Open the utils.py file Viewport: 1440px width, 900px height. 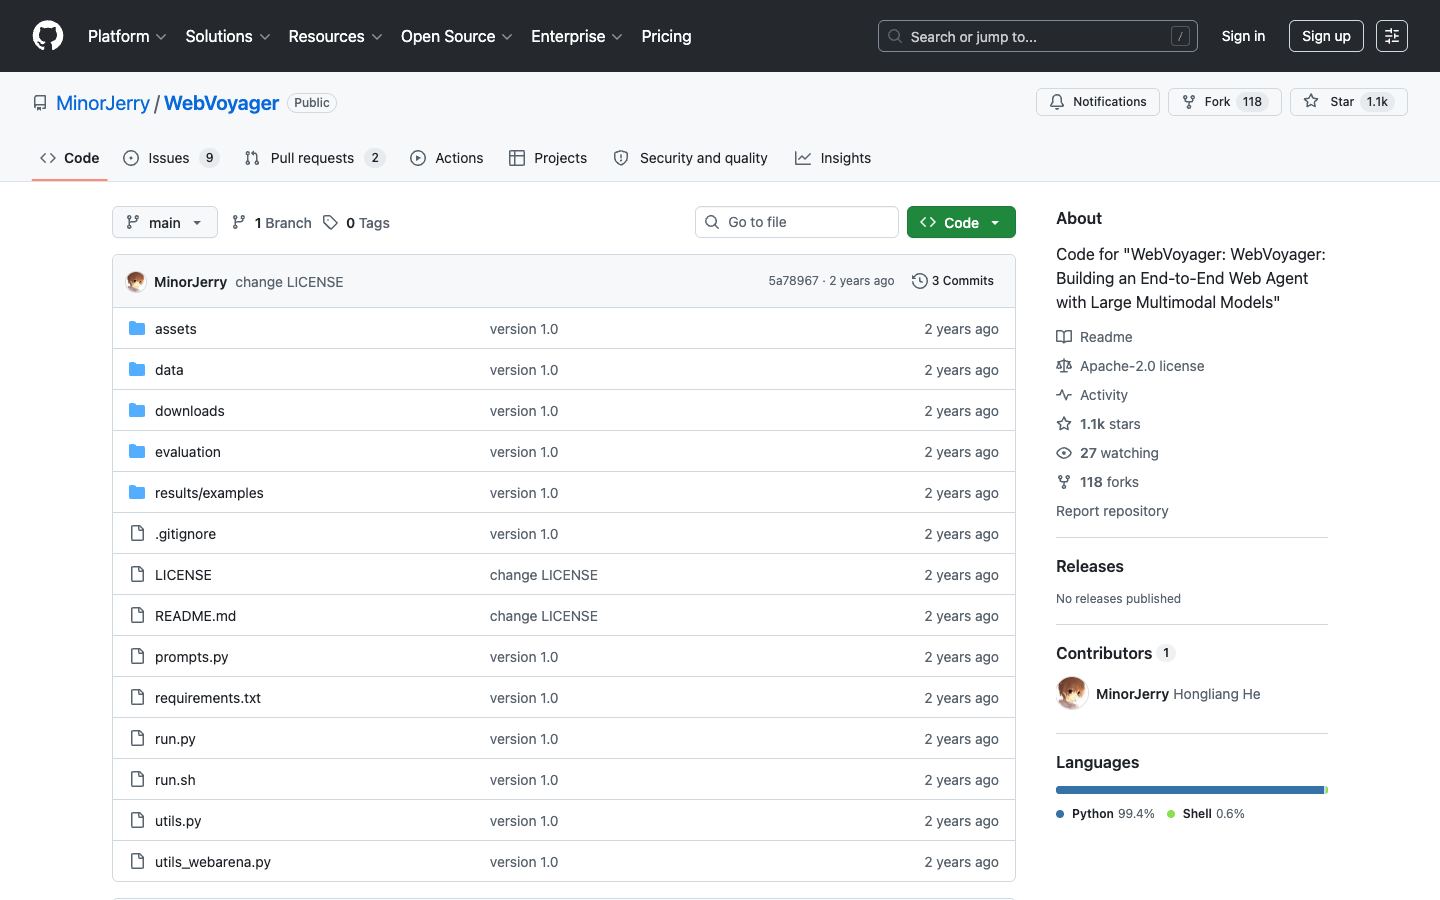178,821
